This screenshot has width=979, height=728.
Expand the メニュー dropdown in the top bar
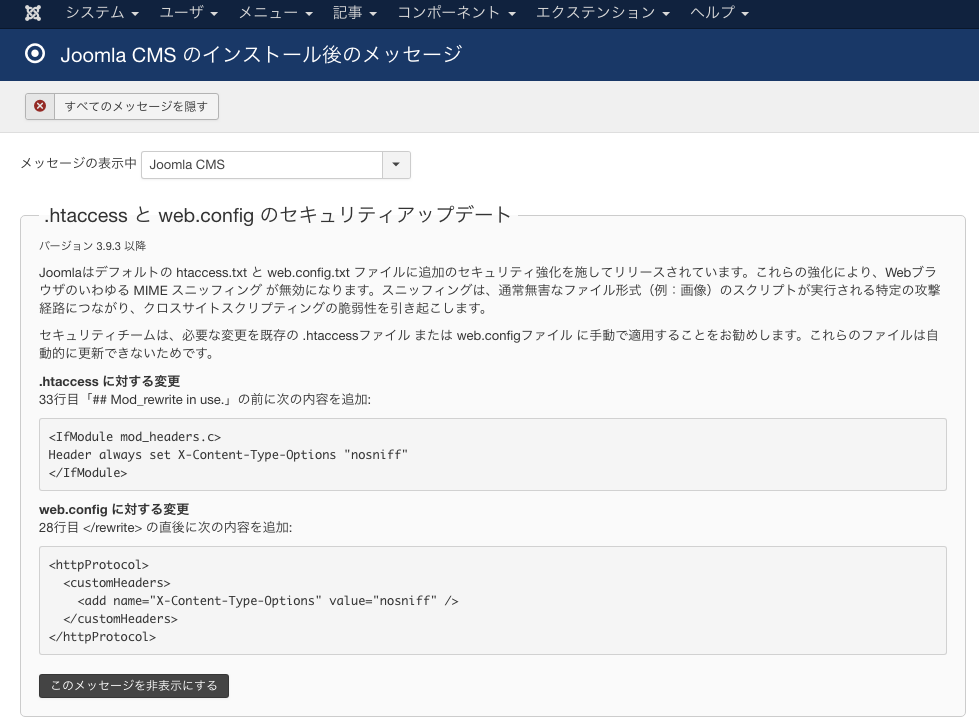pyautogui.click(x=275, y=13)
